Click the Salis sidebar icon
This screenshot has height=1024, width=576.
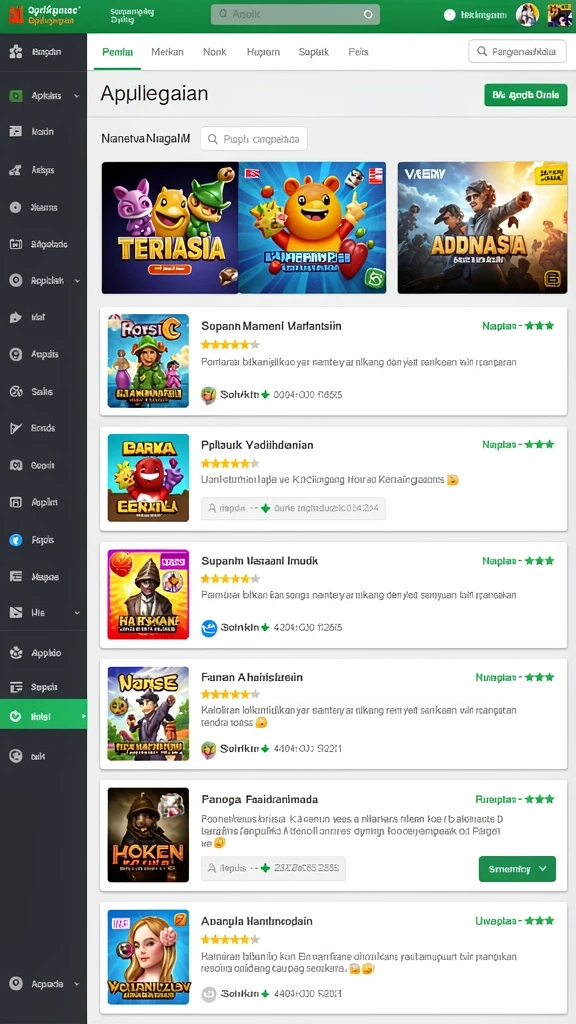(x=16, y=392)
